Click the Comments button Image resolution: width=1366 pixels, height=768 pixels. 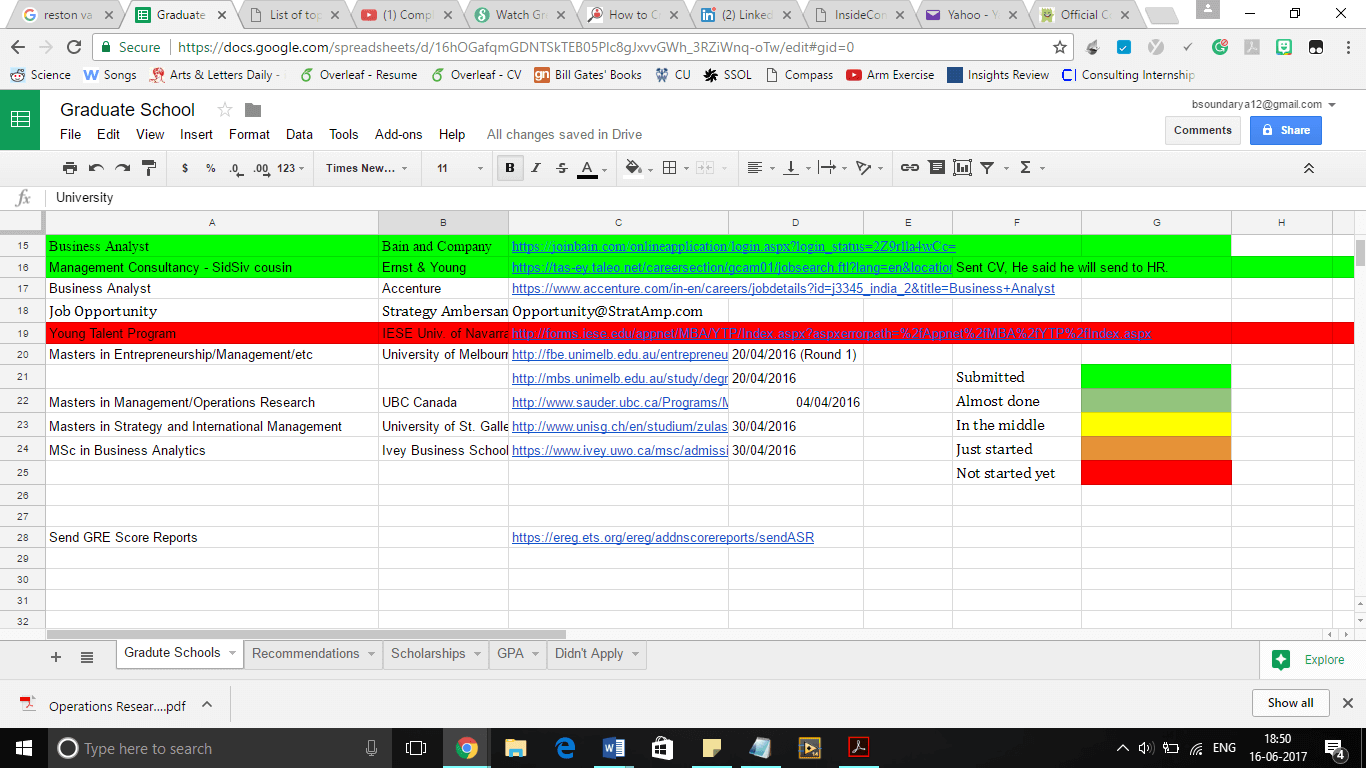point(1203,130)
